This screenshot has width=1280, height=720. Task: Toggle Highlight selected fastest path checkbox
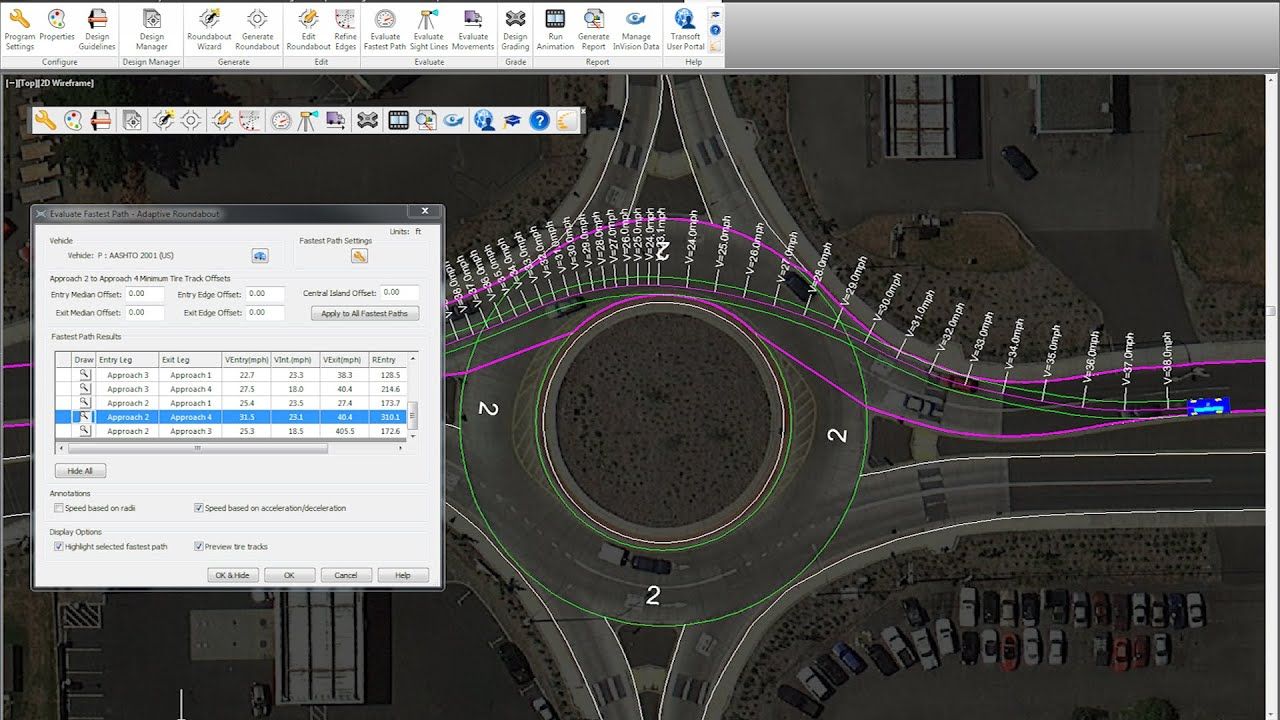click(x=59, y=547)
